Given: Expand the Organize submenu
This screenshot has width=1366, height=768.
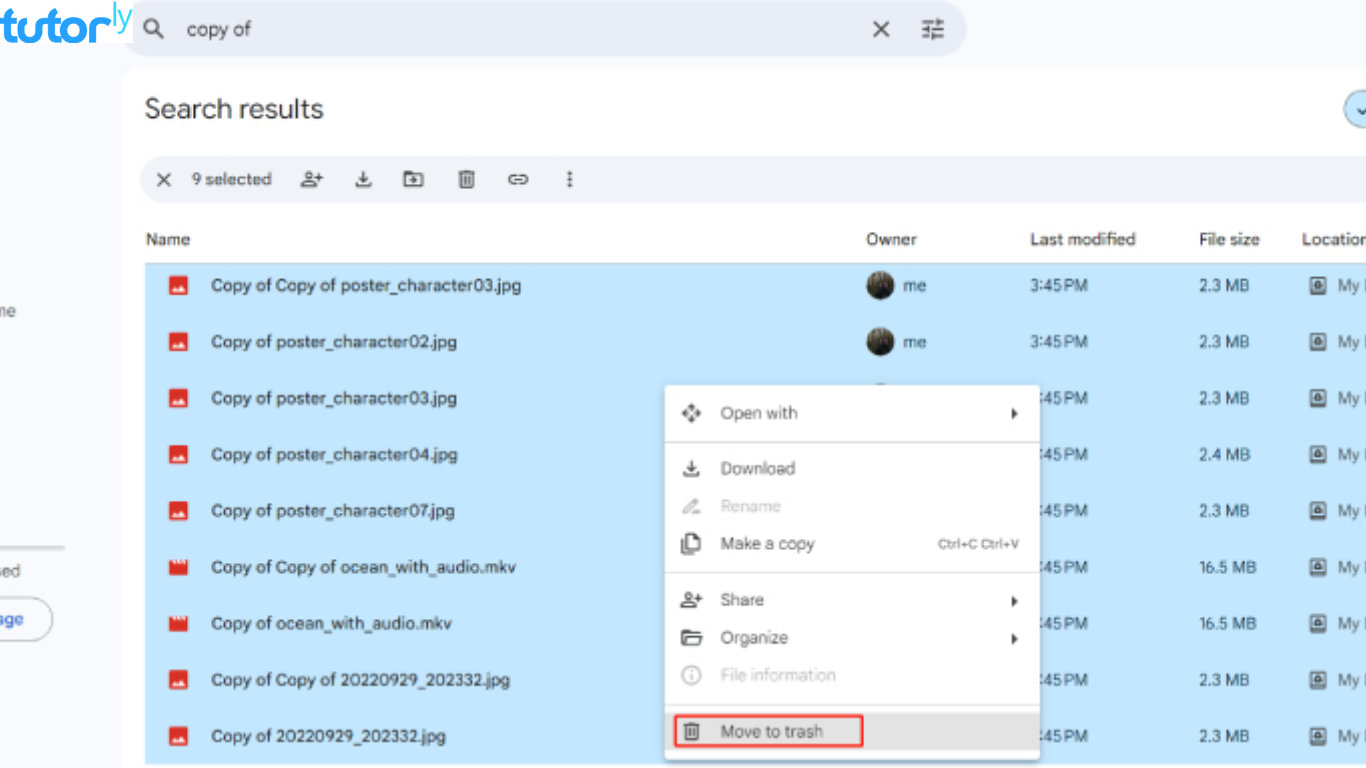Looking at the screenshot, I should pos(1014,639).
